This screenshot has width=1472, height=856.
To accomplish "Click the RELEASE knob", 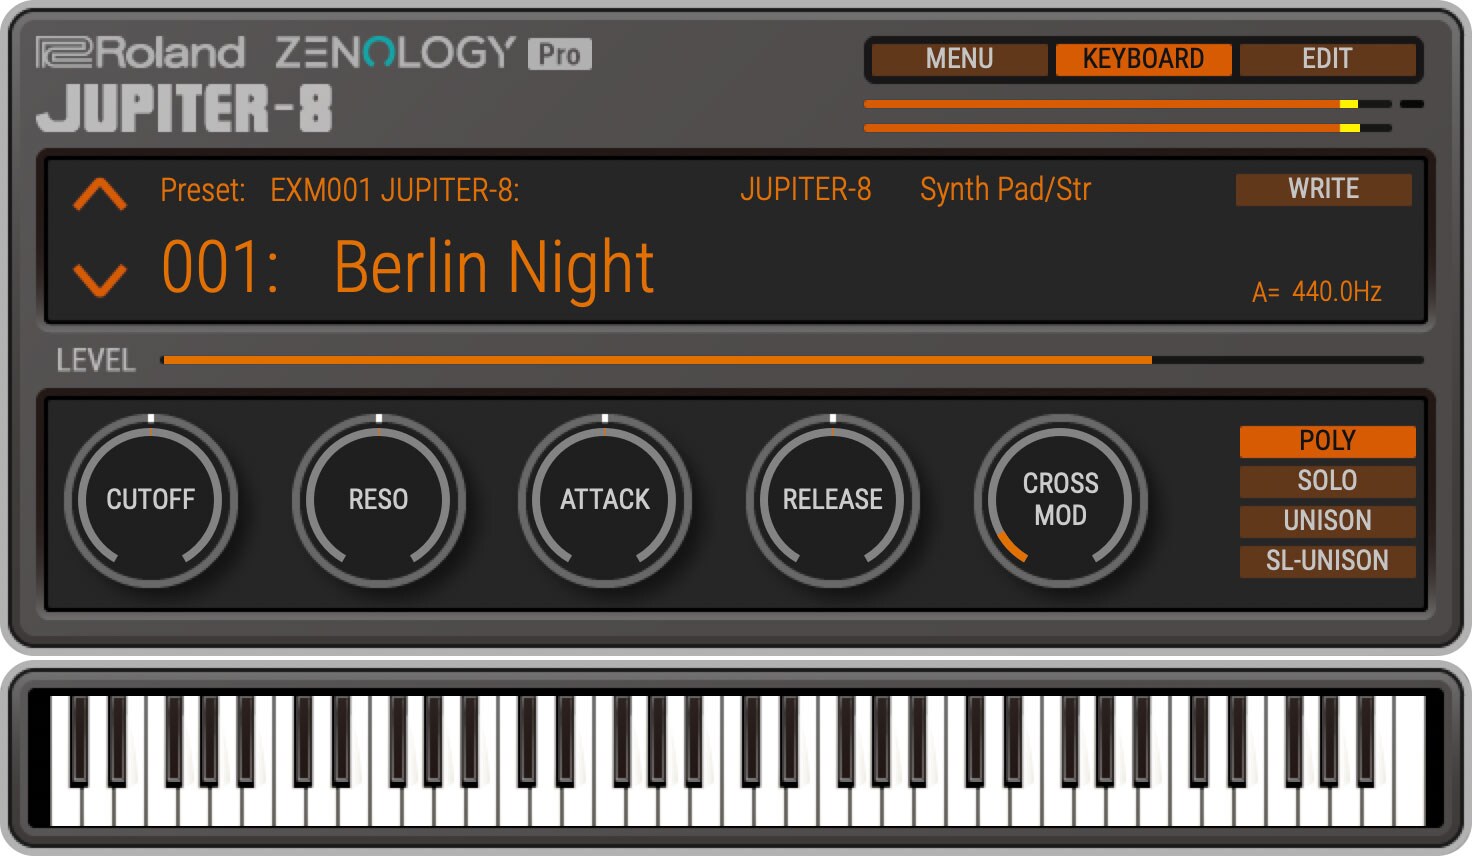I will 833,499.
